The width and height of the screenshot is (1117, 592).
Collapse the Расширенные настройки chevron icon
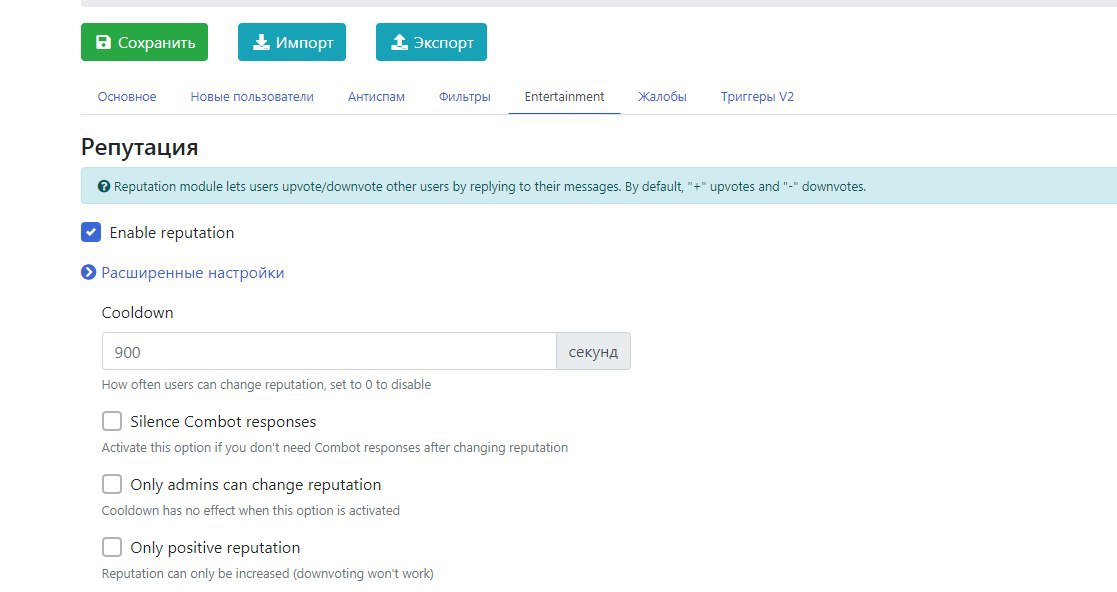[88, 273]
